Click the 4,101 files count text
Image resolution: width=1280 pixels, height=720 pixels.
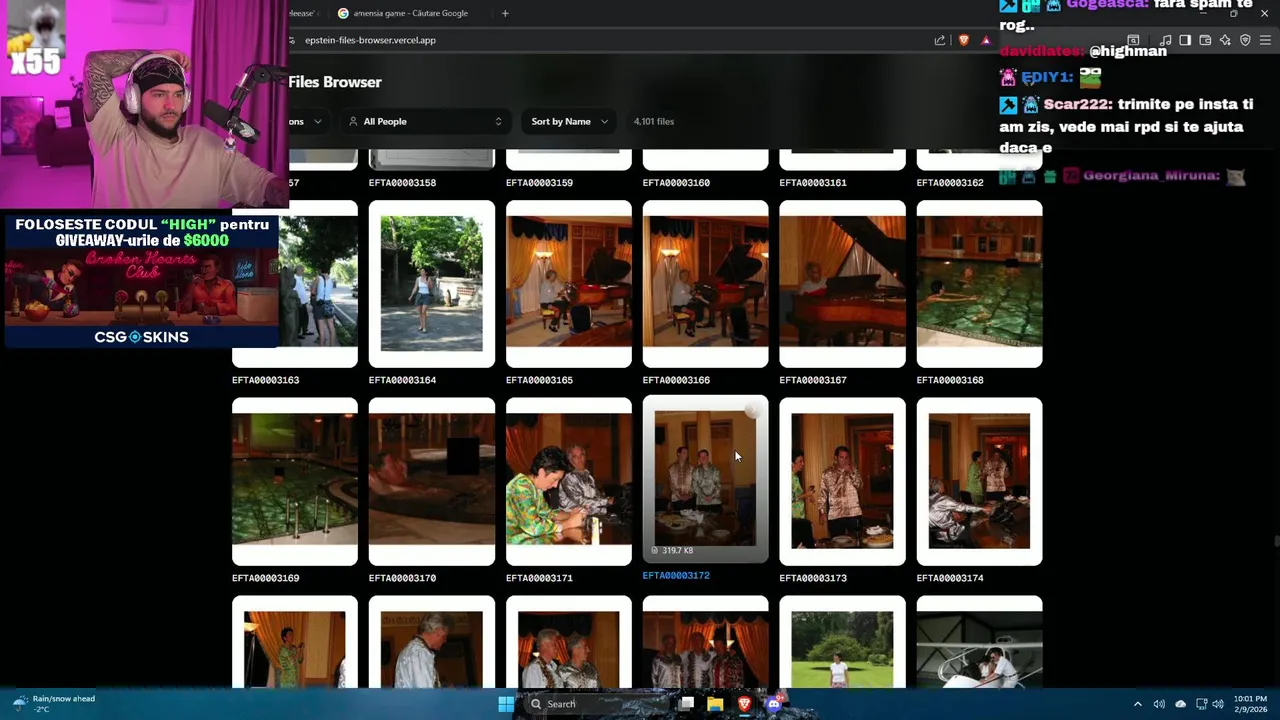click(654, 121)
